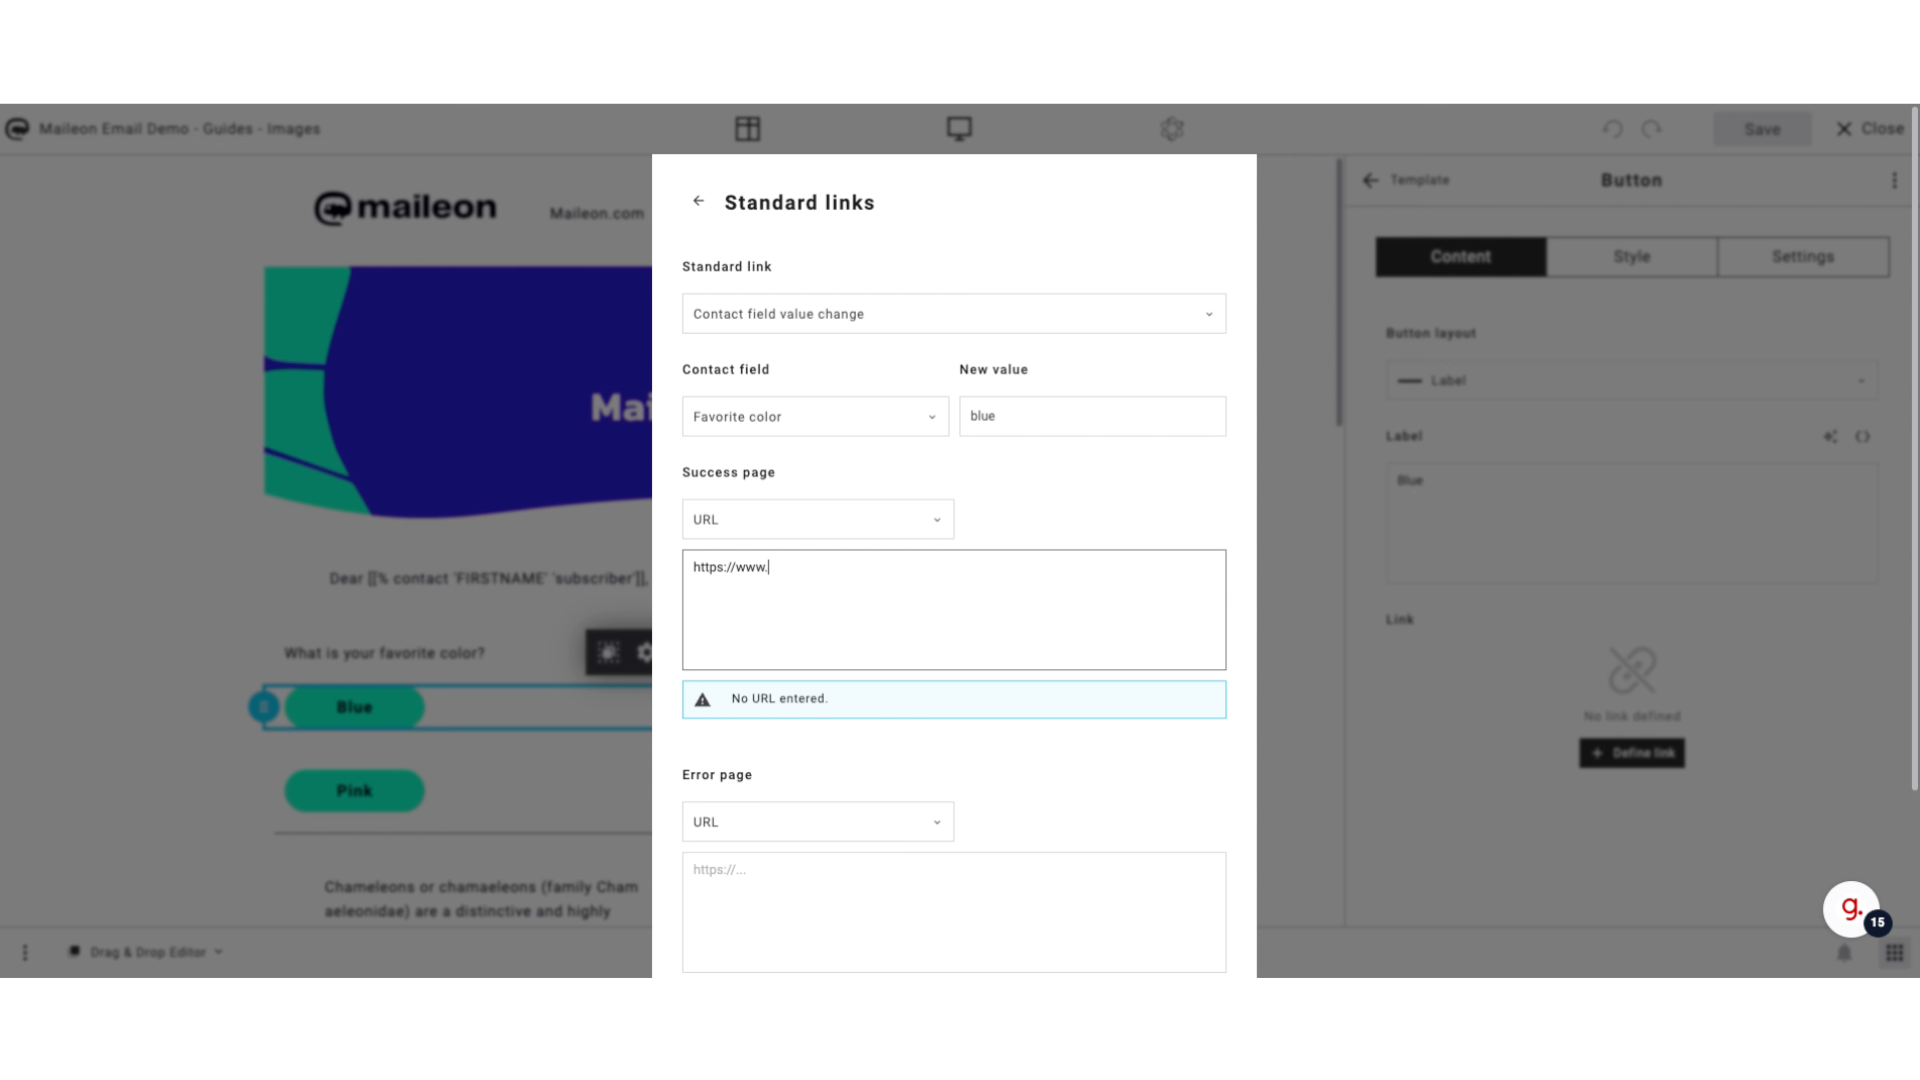Open the Button panel three-dot menu
Viewport: 1920px width, 1080px height.
[x=1894, y=181]
